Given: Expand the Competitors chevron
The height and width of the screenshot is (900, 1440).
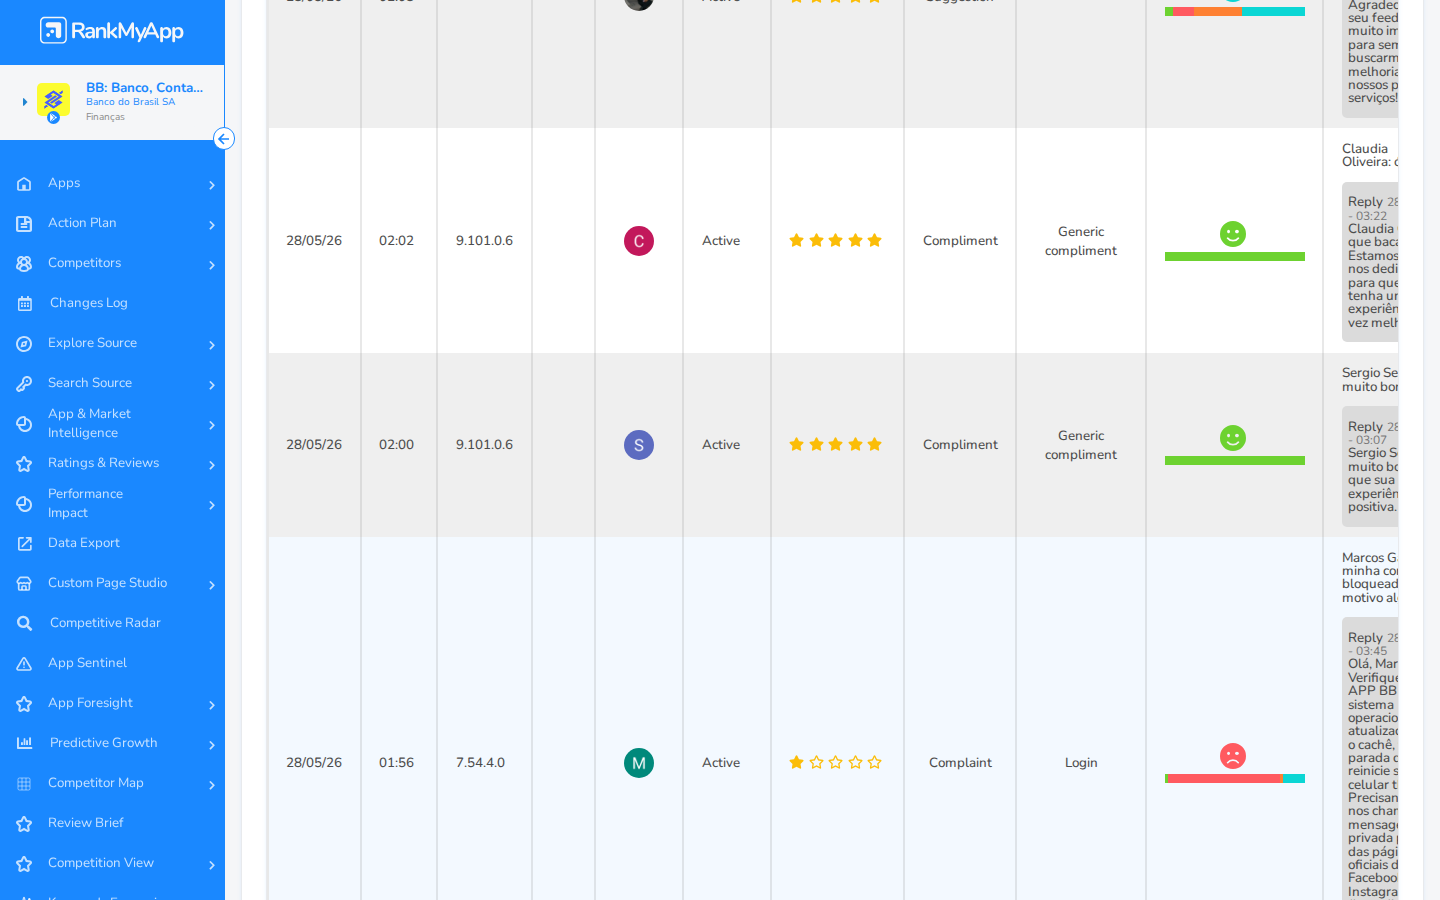Looking at the screenshot, I should pos(212,265).
